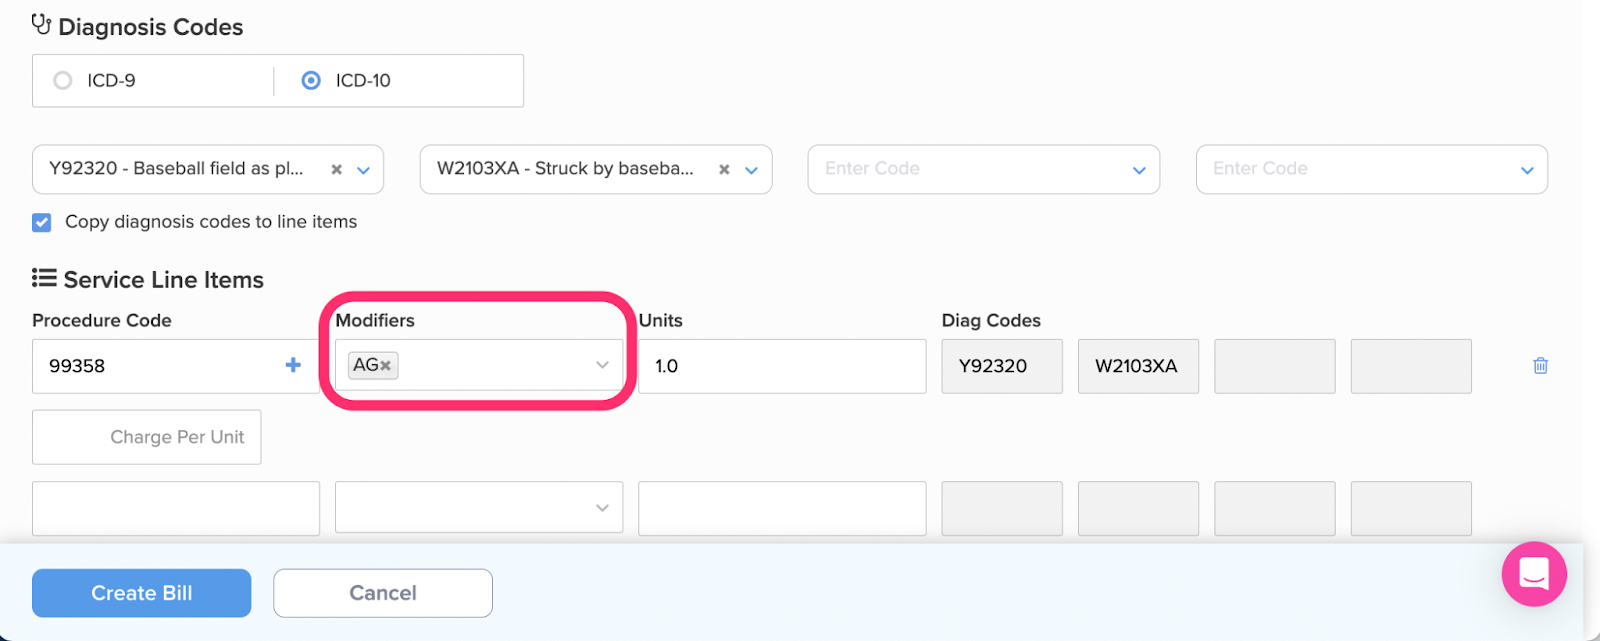
Task: Click the Create Bill button
Action: pyautogui.click(x=140, y=592)
